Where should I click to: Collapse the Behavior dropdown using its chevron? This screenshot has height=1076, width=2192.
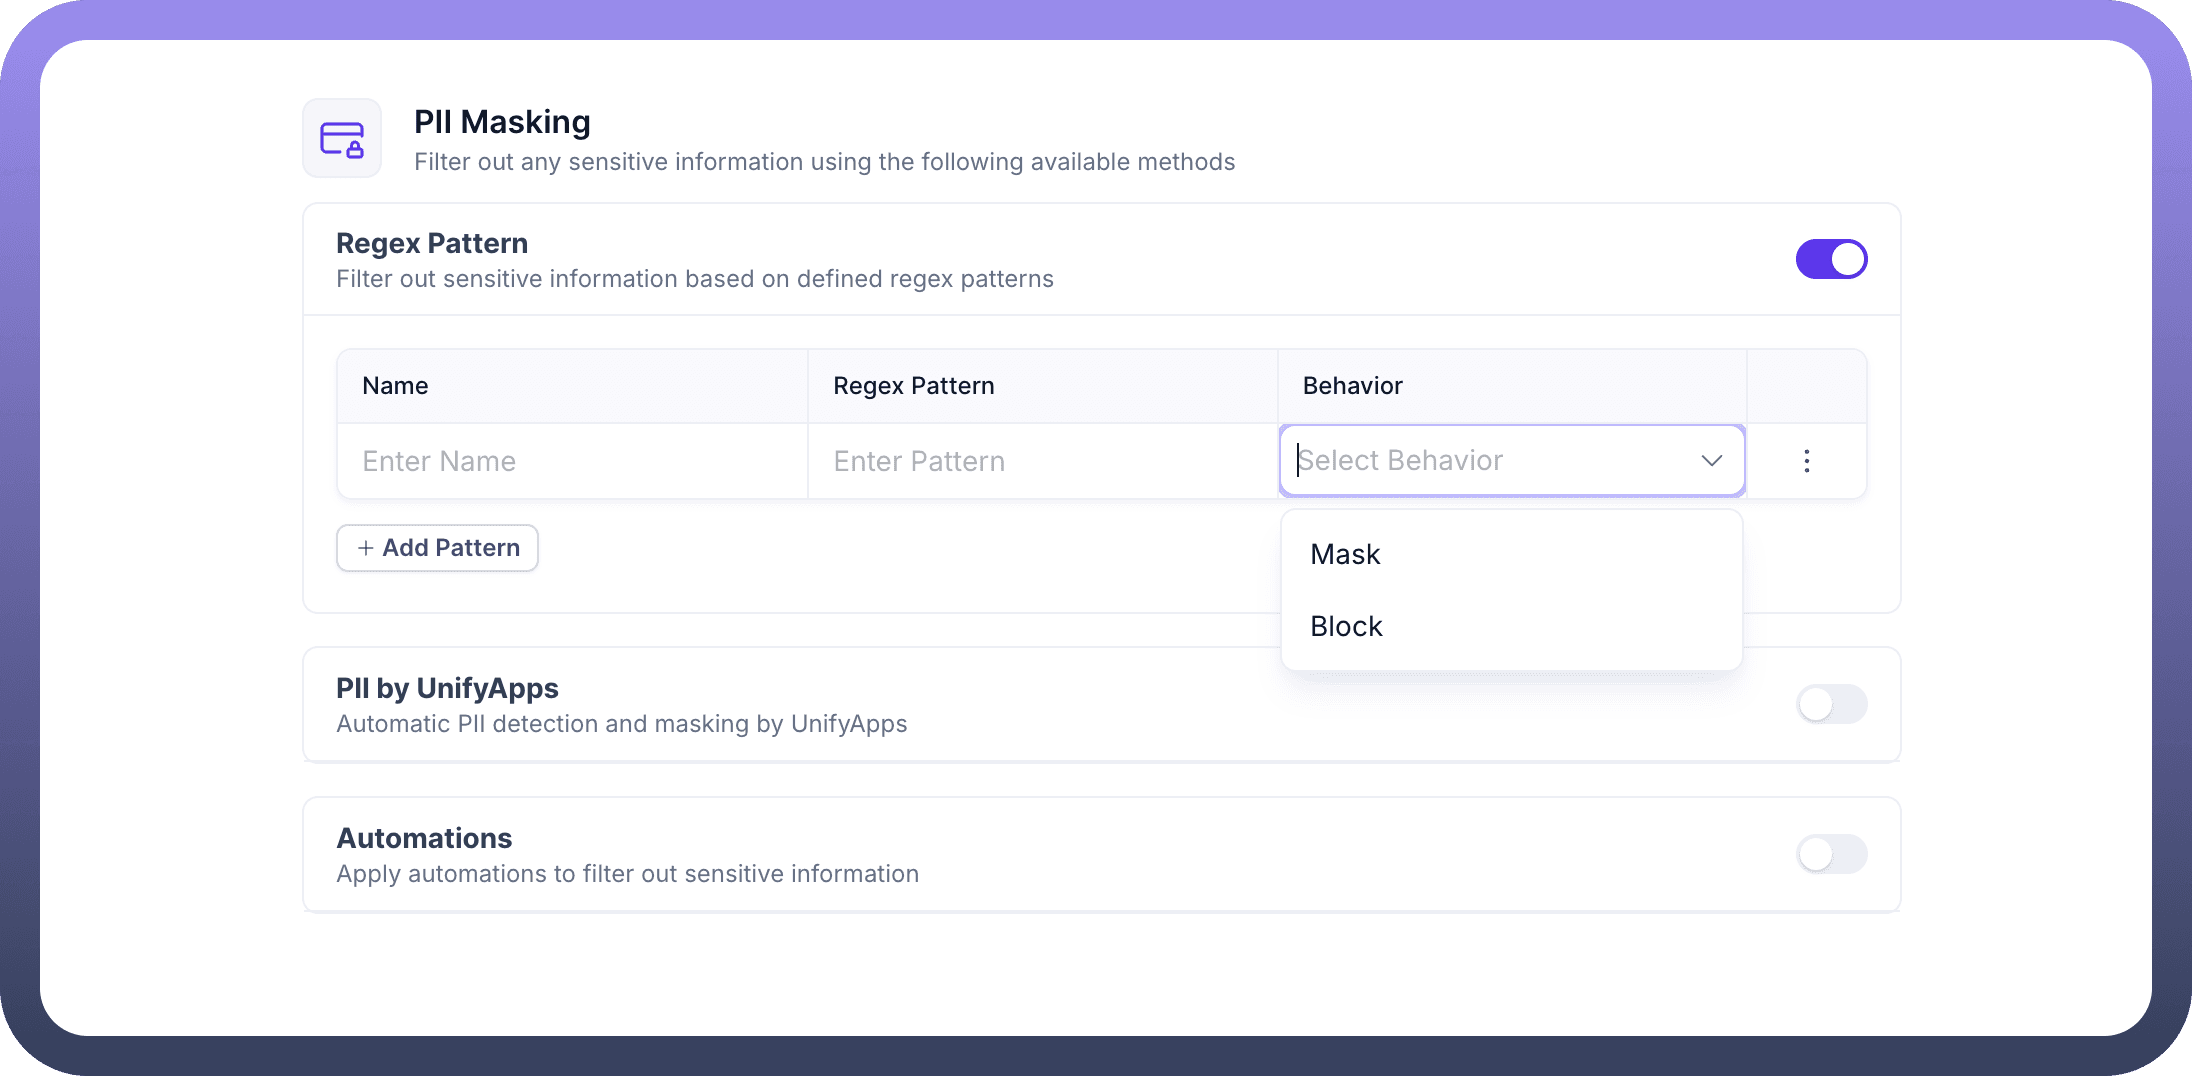pyautogui.click(x=1711, y=461)
